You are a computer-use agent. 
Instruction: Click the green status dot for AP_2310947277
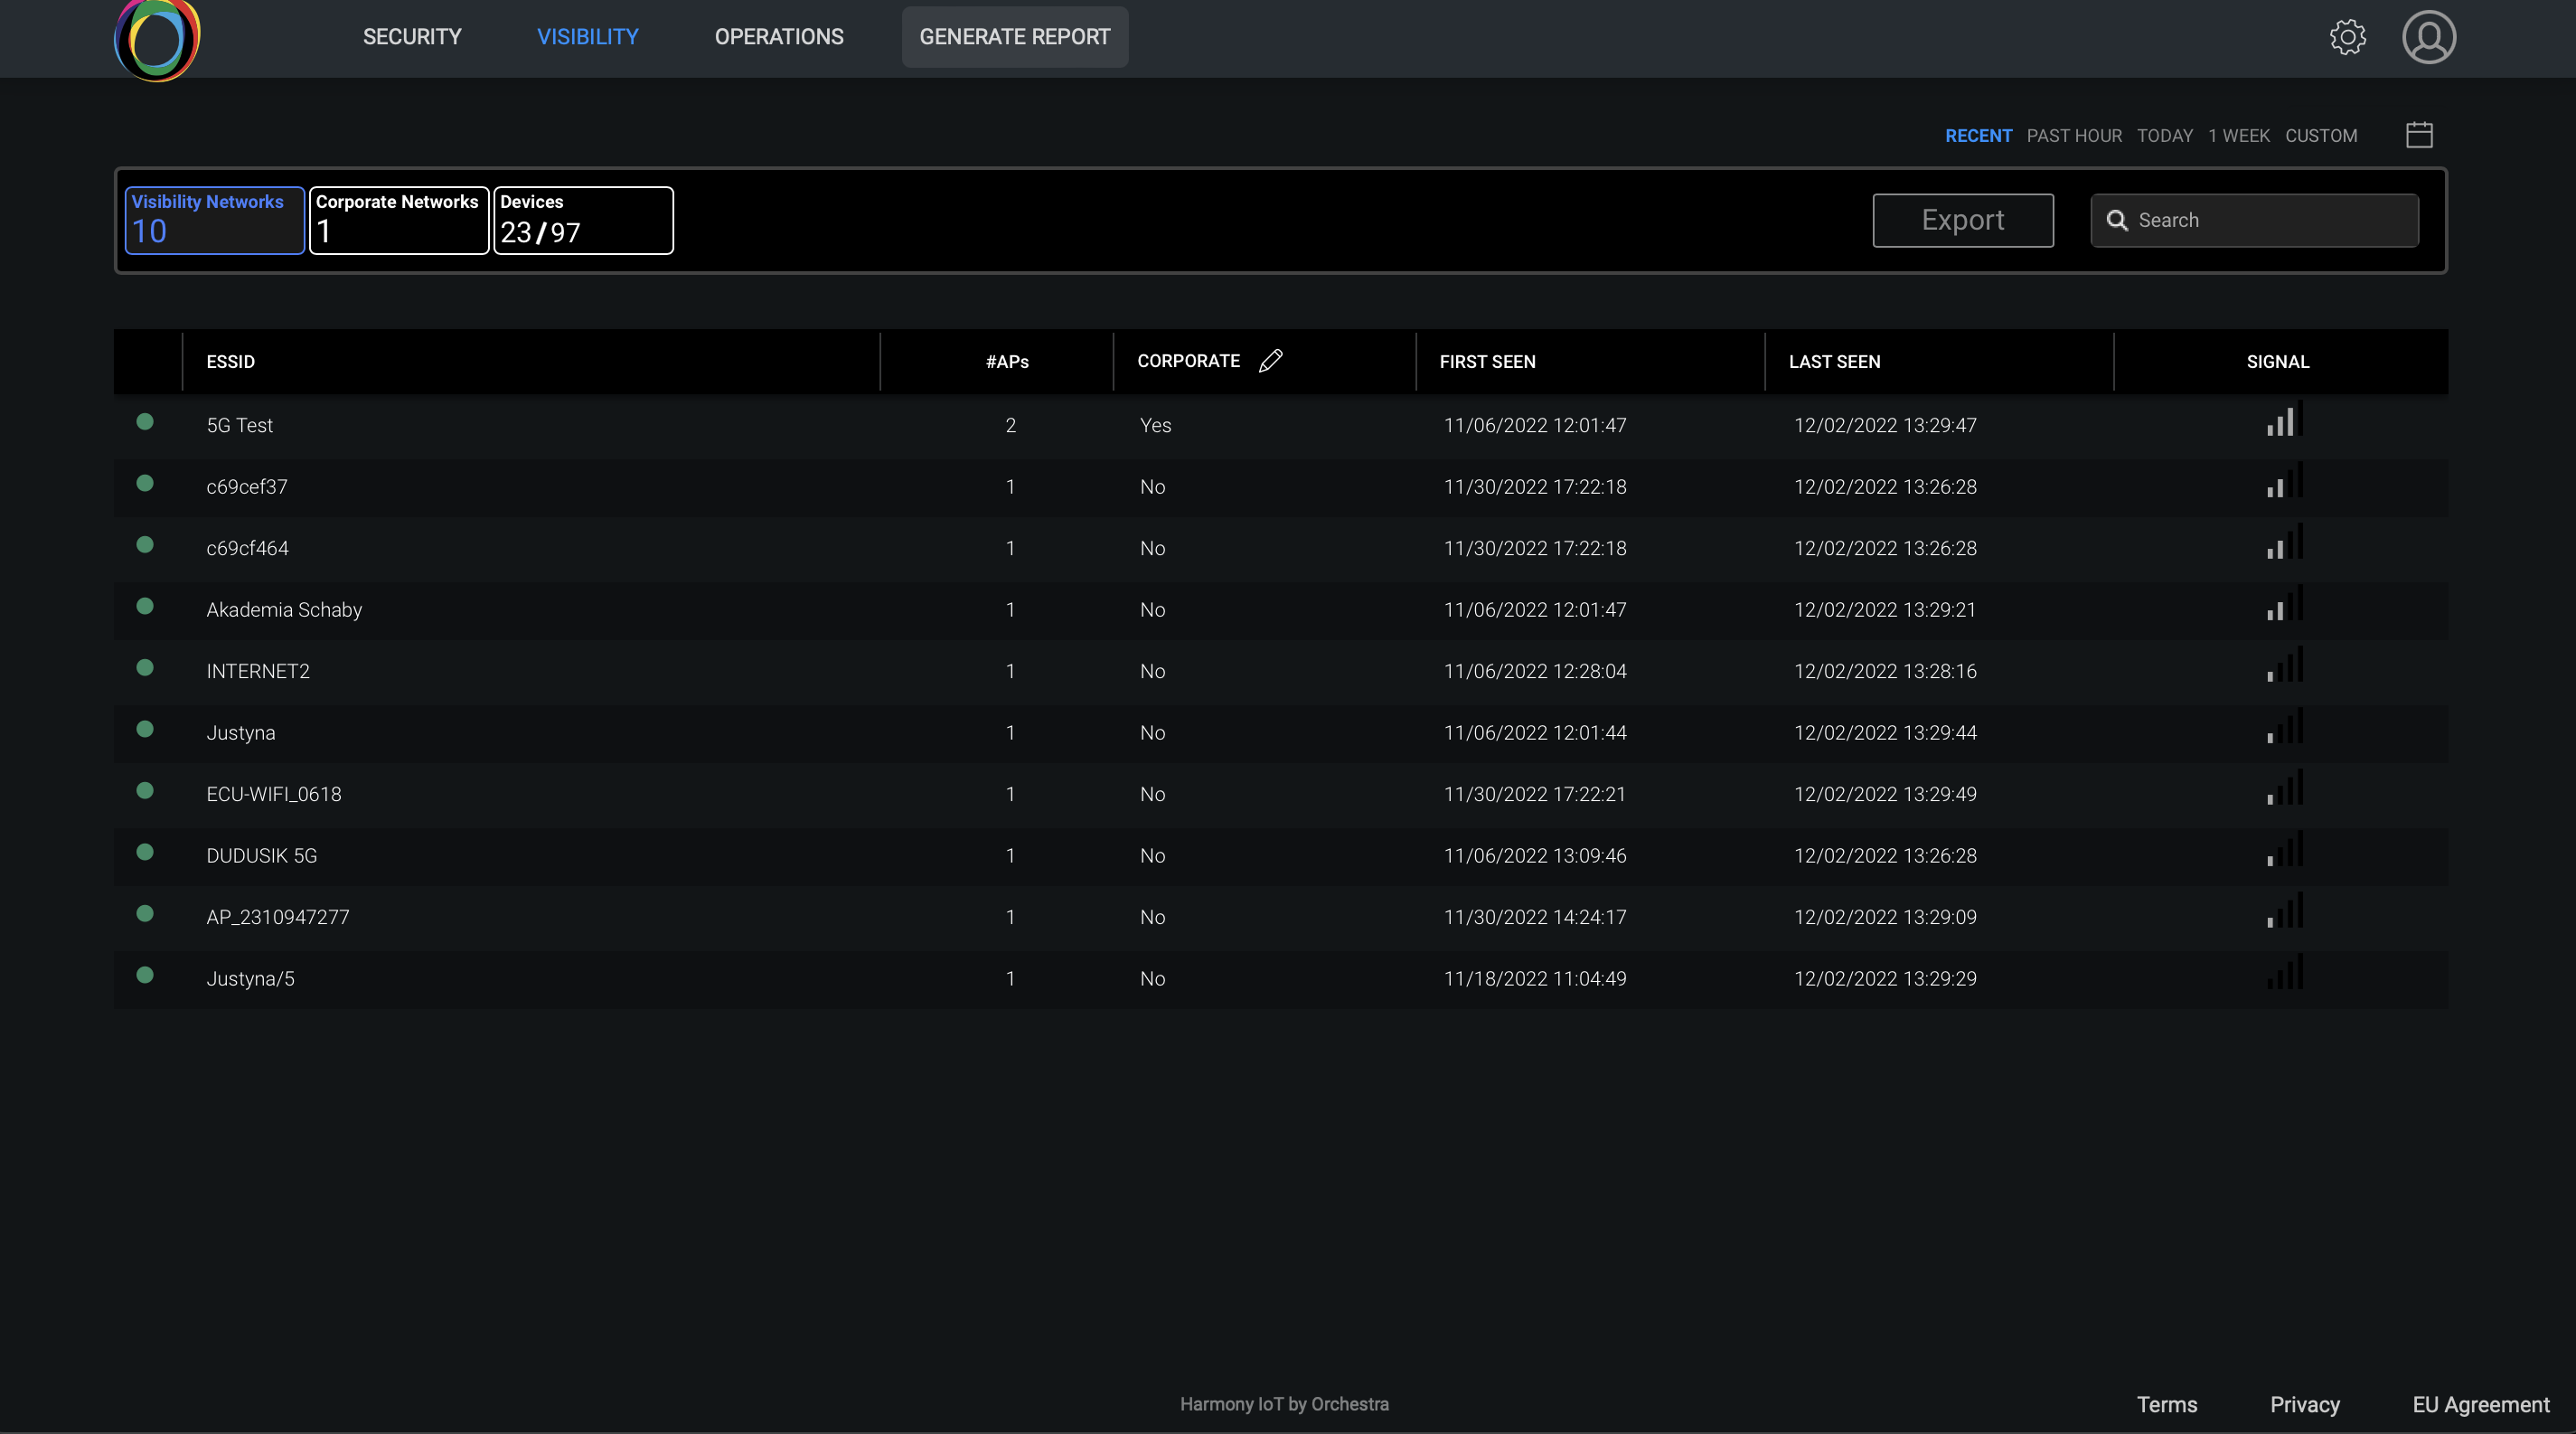click(145, 914)
